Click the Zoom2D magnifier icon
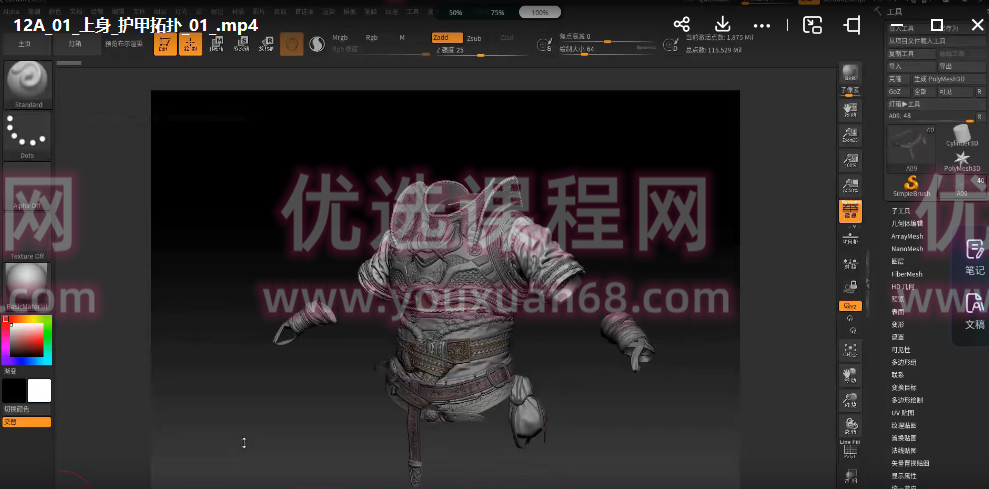Viewport: 989px width, 489px height. coord(850,136)
